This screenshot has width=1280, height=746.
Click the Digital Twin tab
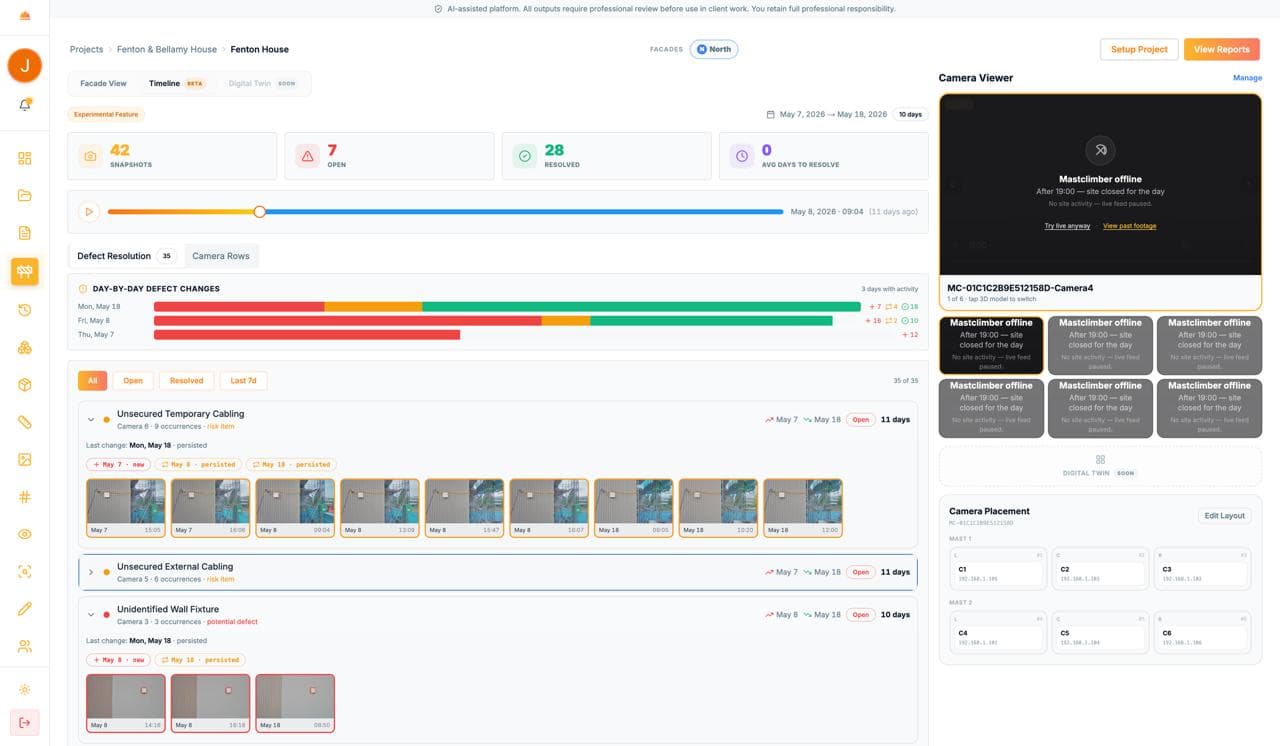pos(262,84)
